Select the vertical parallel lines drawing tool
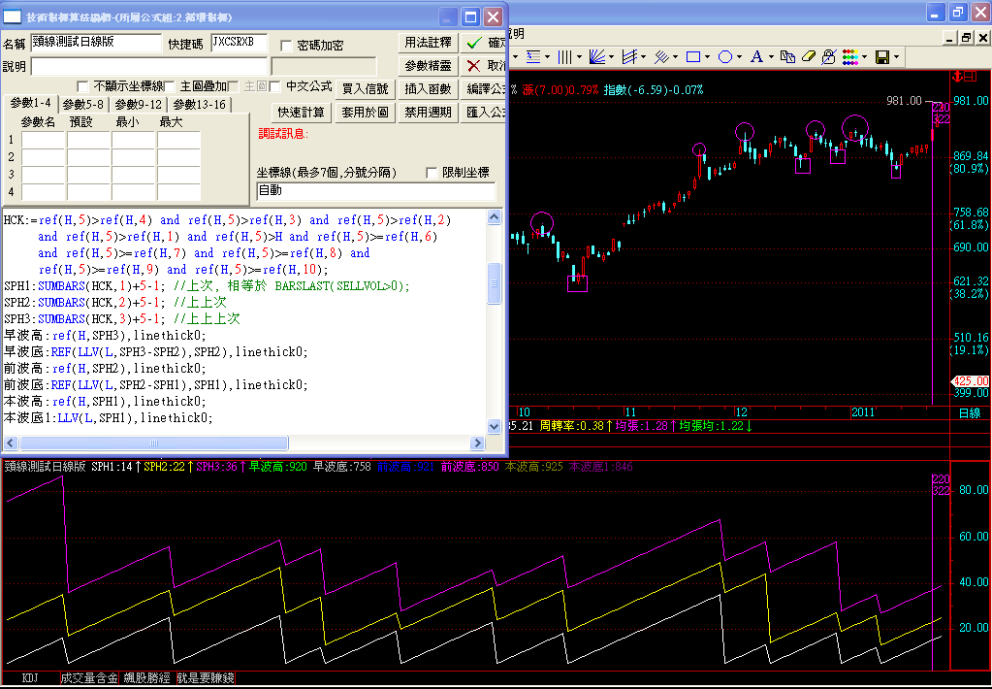Viewport: 992px width, 689px height. click(x=564, y=57)
